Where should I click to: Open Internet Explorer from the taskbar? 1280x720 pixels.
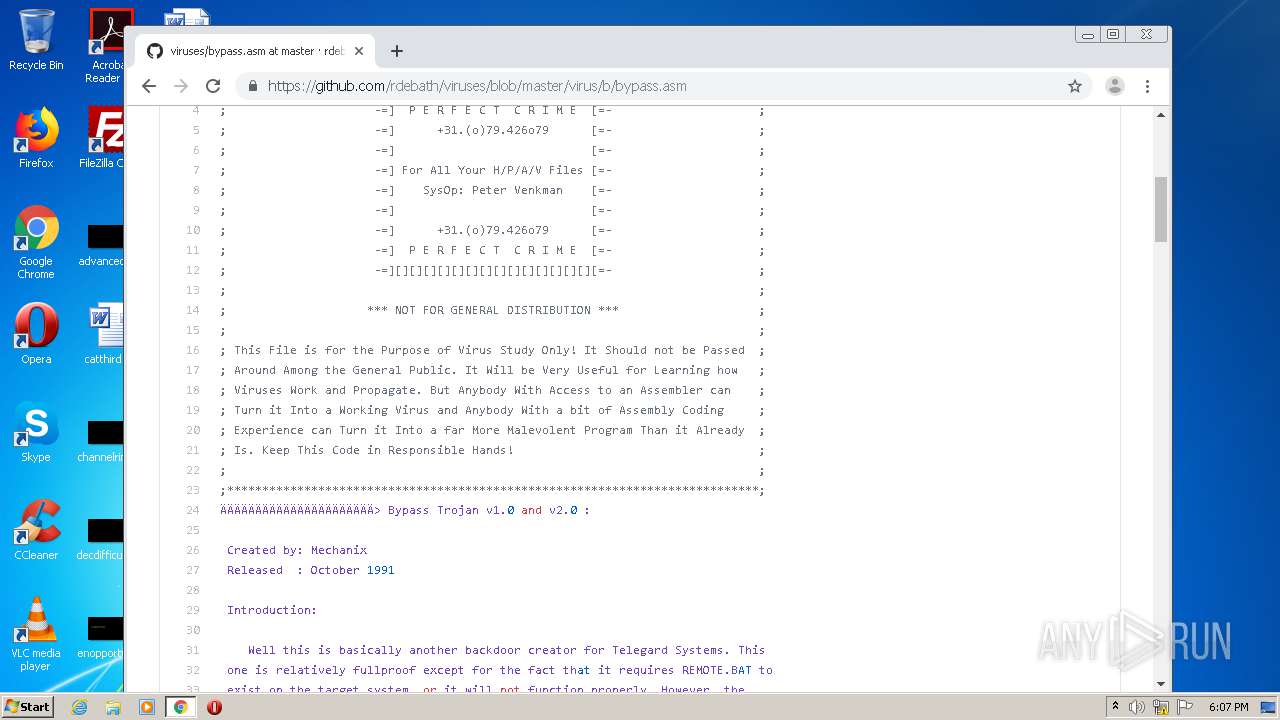(x=79, y=707)
